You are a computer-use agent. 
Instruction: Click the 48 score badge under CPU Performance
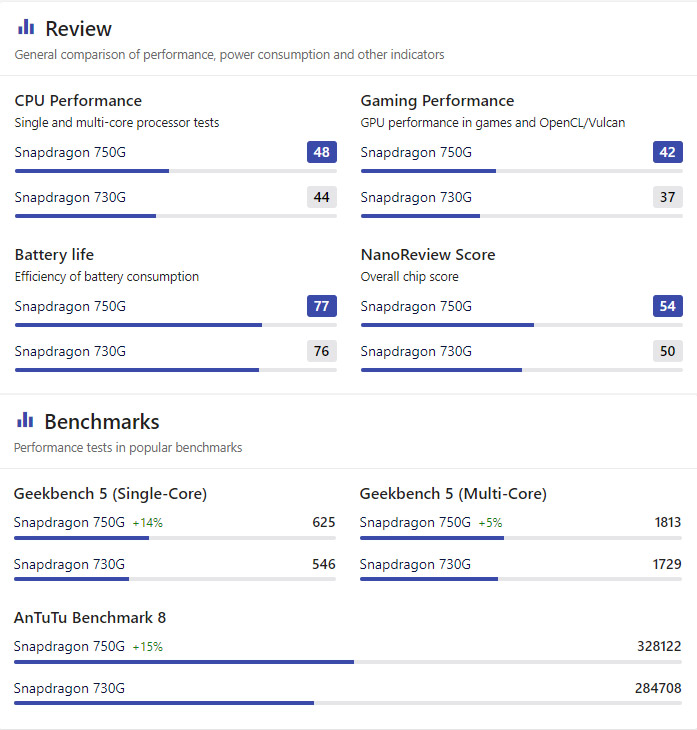pos(322,152)
